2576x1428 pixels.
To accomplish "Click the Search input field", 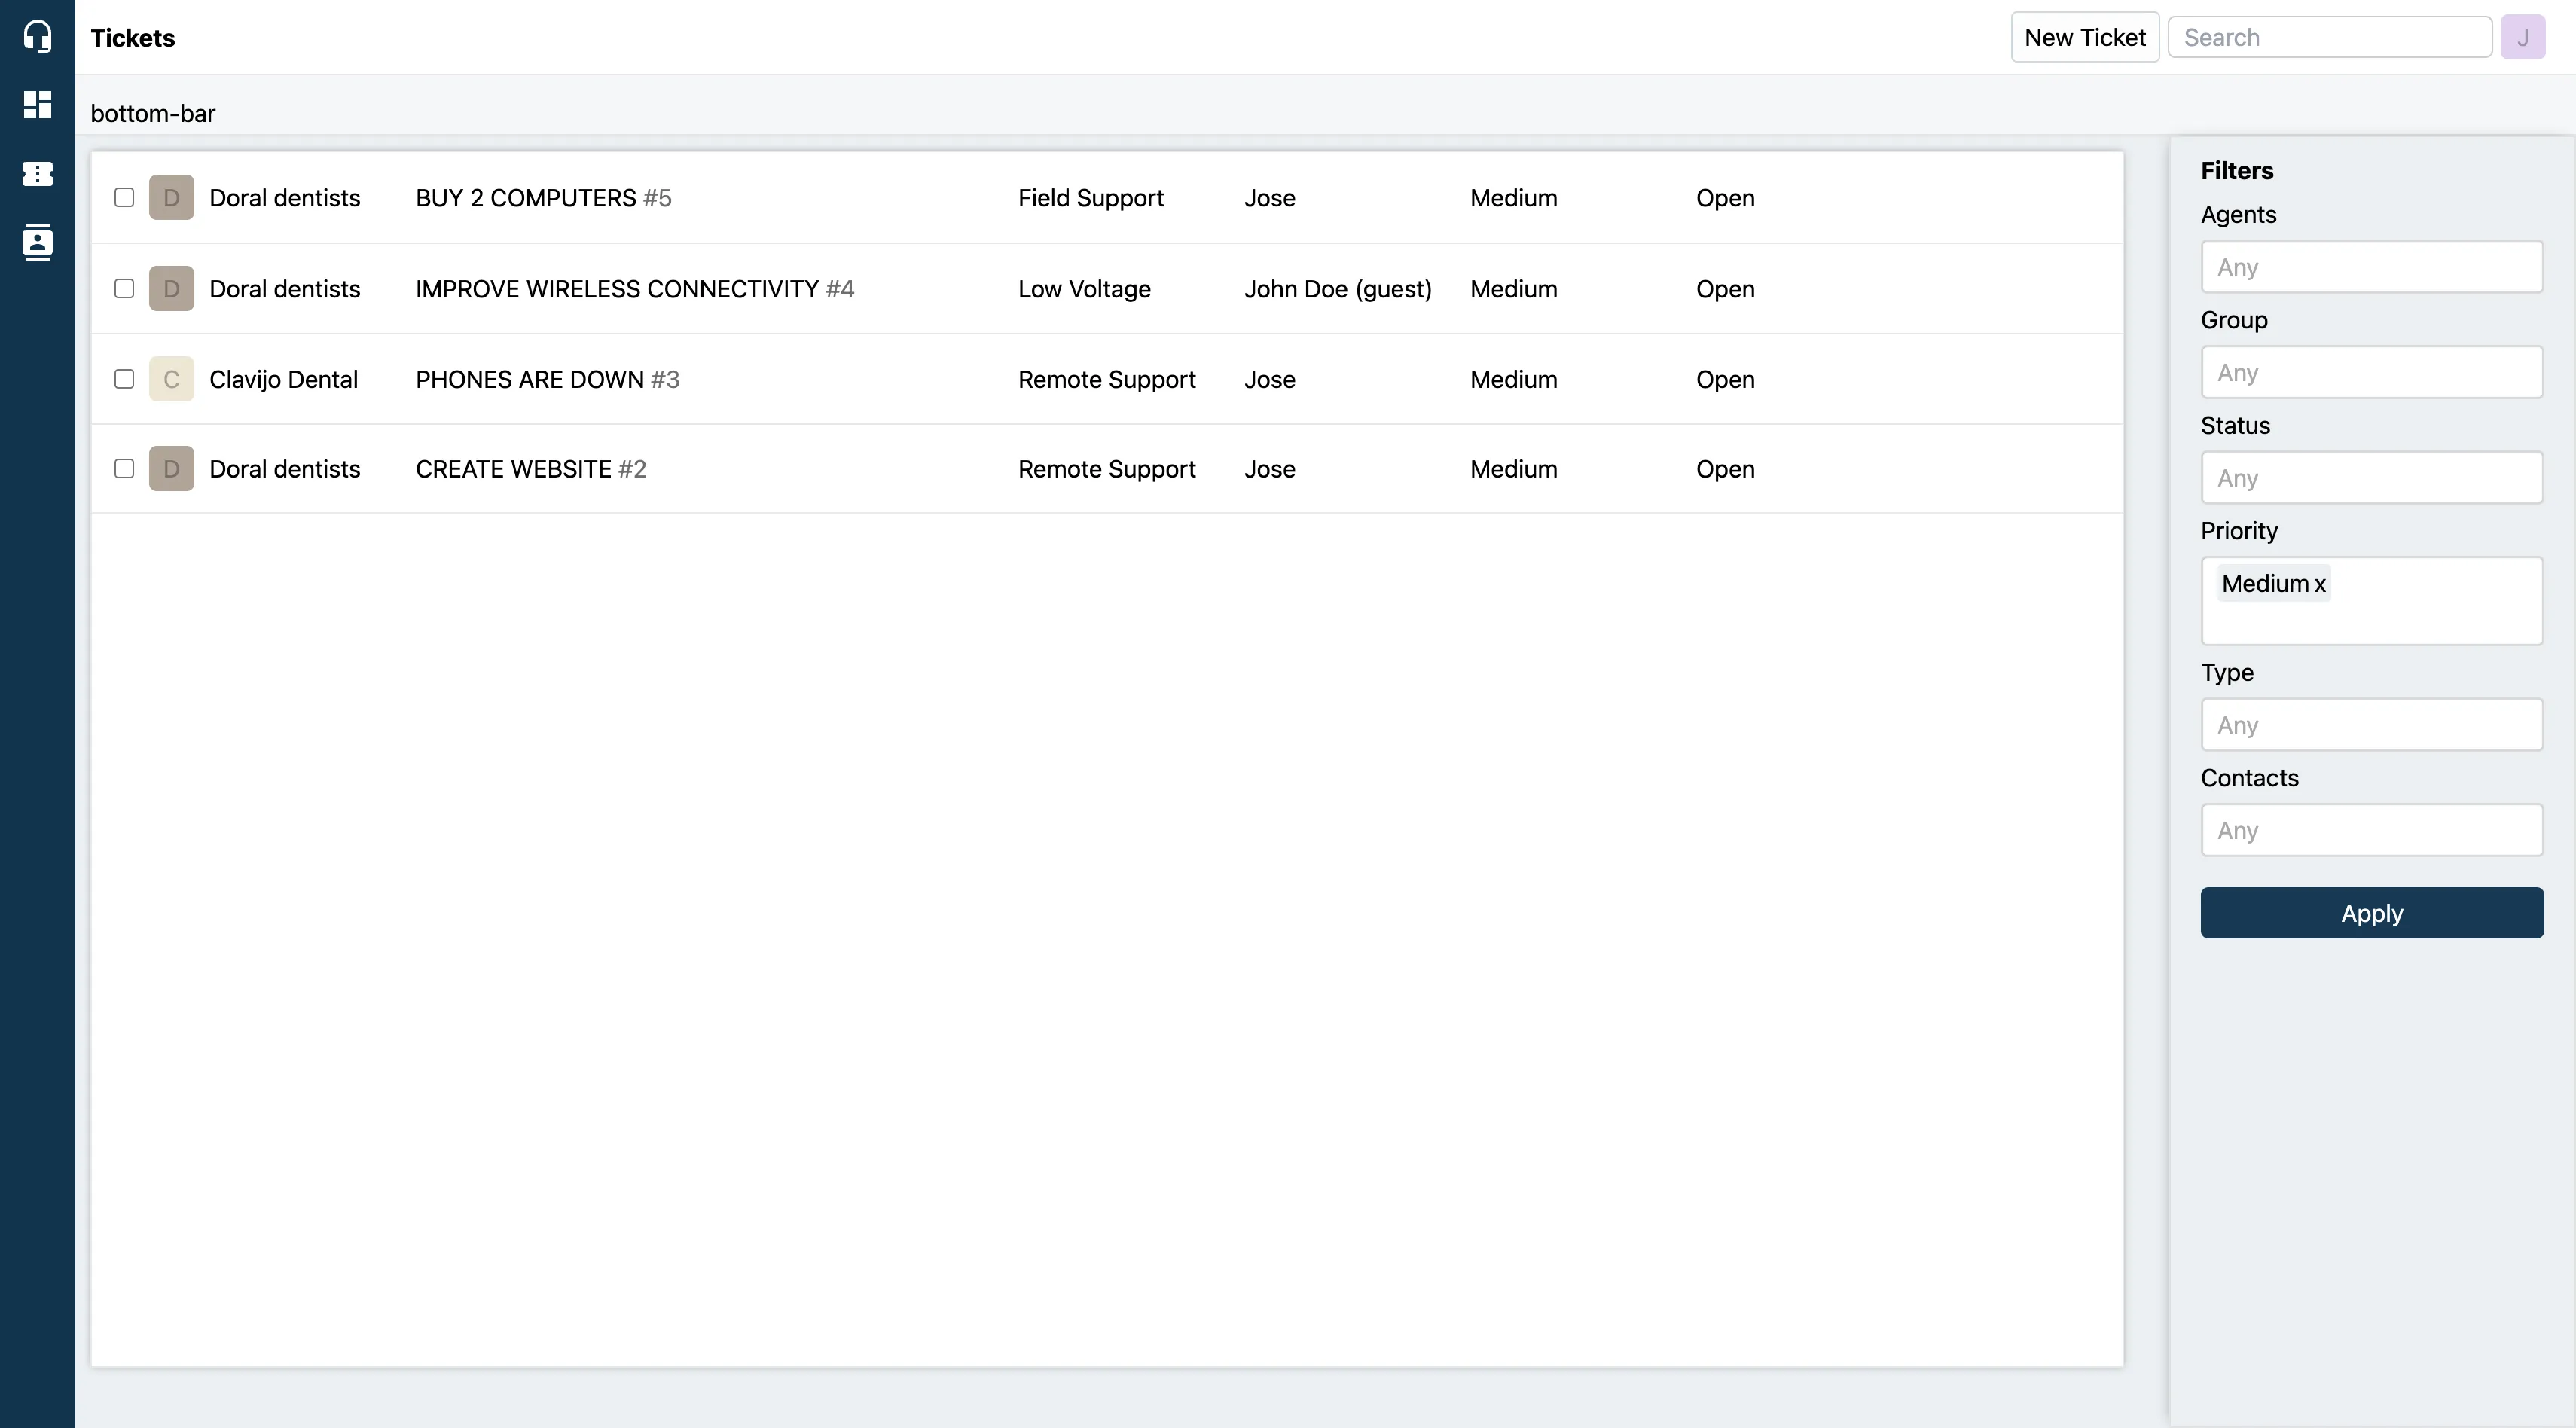I will click(2328, 35).
